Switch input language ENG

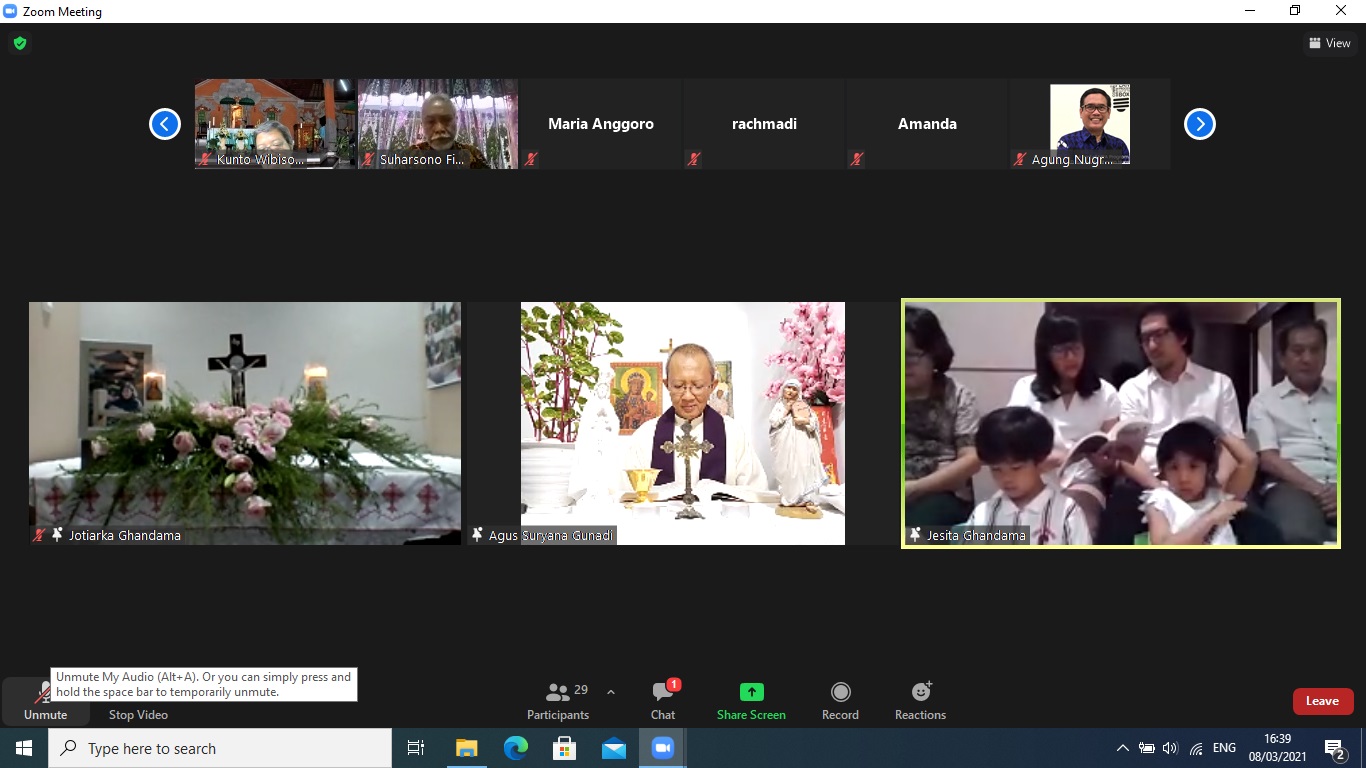coord(1224,748)
